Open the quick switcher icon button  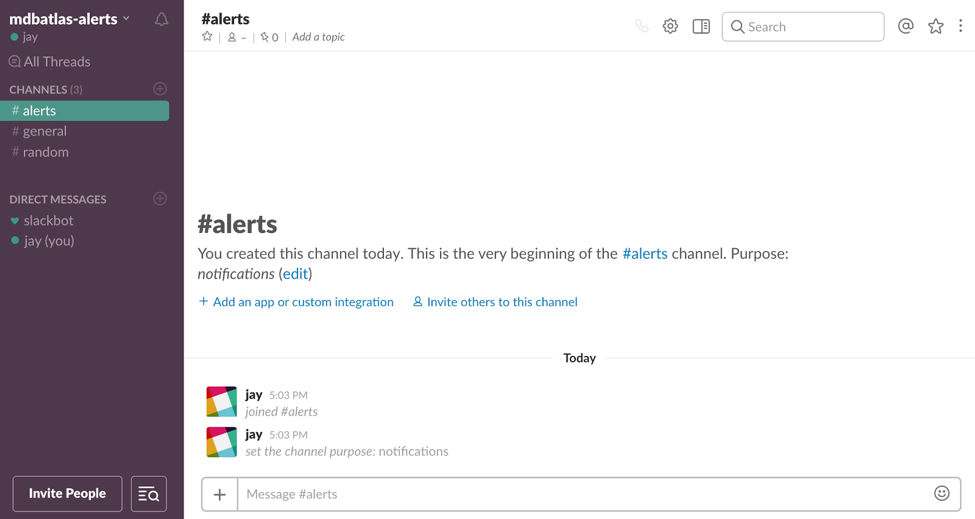pos(149,494)
